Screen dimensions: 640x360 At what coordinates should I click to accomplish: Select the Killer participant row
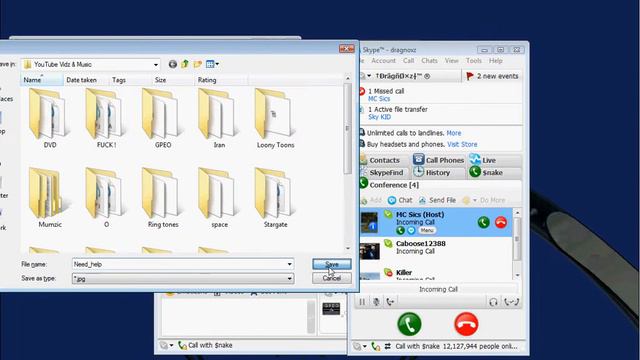pyautogui.click(x=436, y=273)
